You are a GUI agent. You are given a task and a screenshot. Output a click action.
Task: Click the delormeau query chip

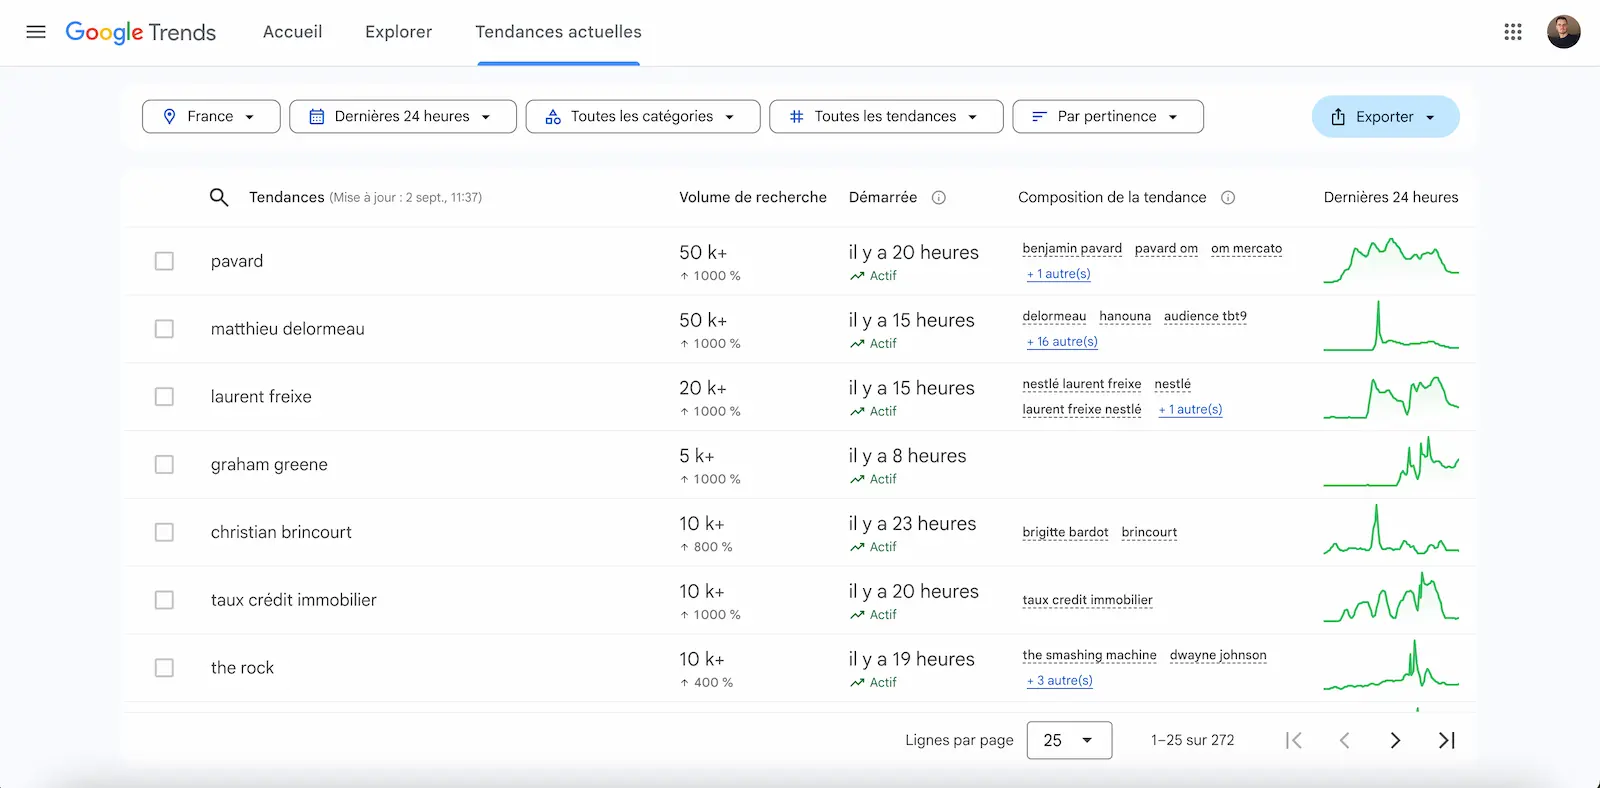[x=1054, y=317]
